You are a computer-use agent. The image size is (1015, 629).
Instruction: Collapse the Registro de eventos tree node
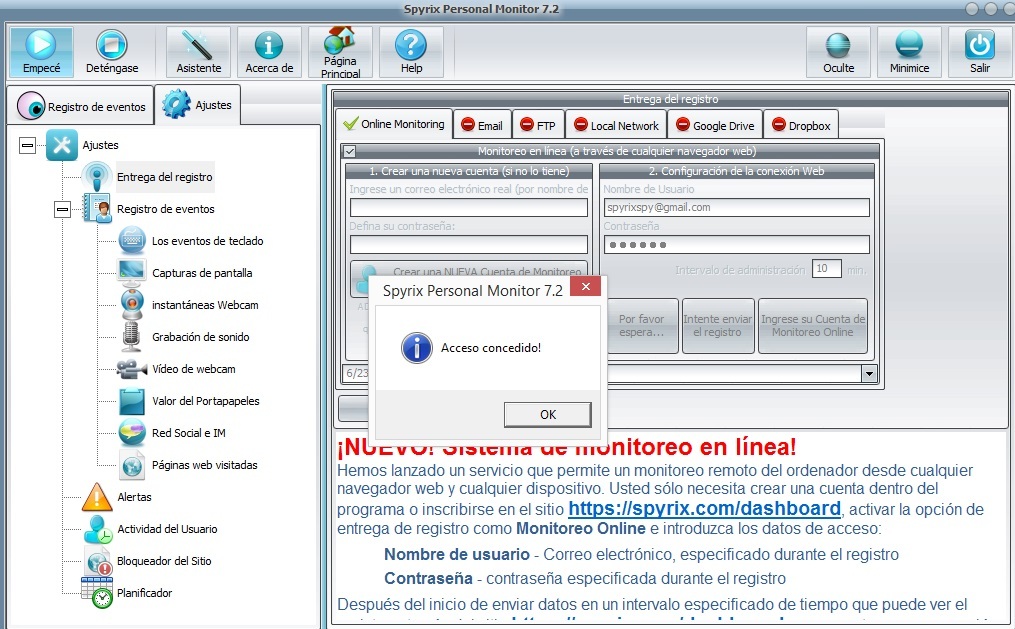(62, 209)
